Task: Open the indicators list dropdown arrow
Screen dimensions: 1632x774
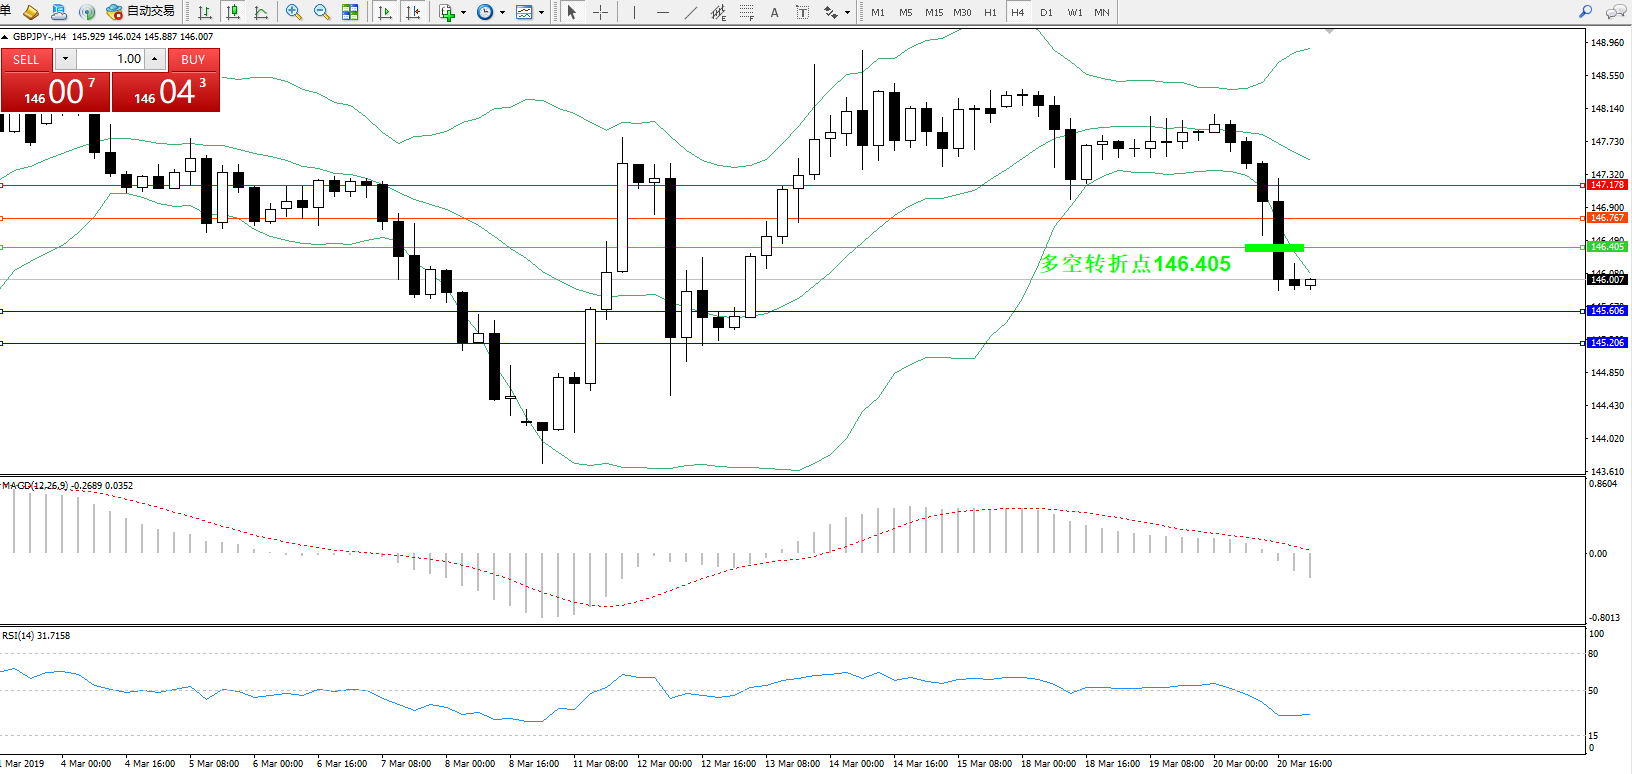Action: point(463,13)
